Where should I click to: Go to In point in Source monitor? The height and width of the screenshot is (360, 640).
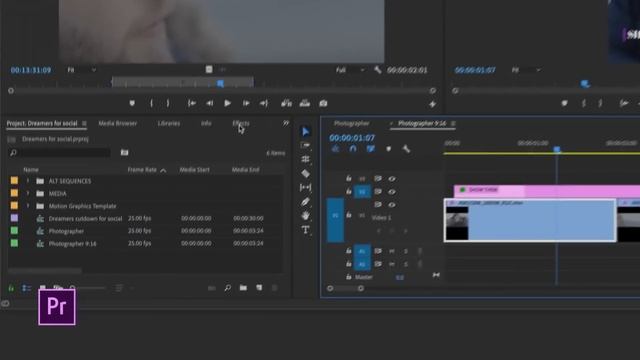coord(191,104)
